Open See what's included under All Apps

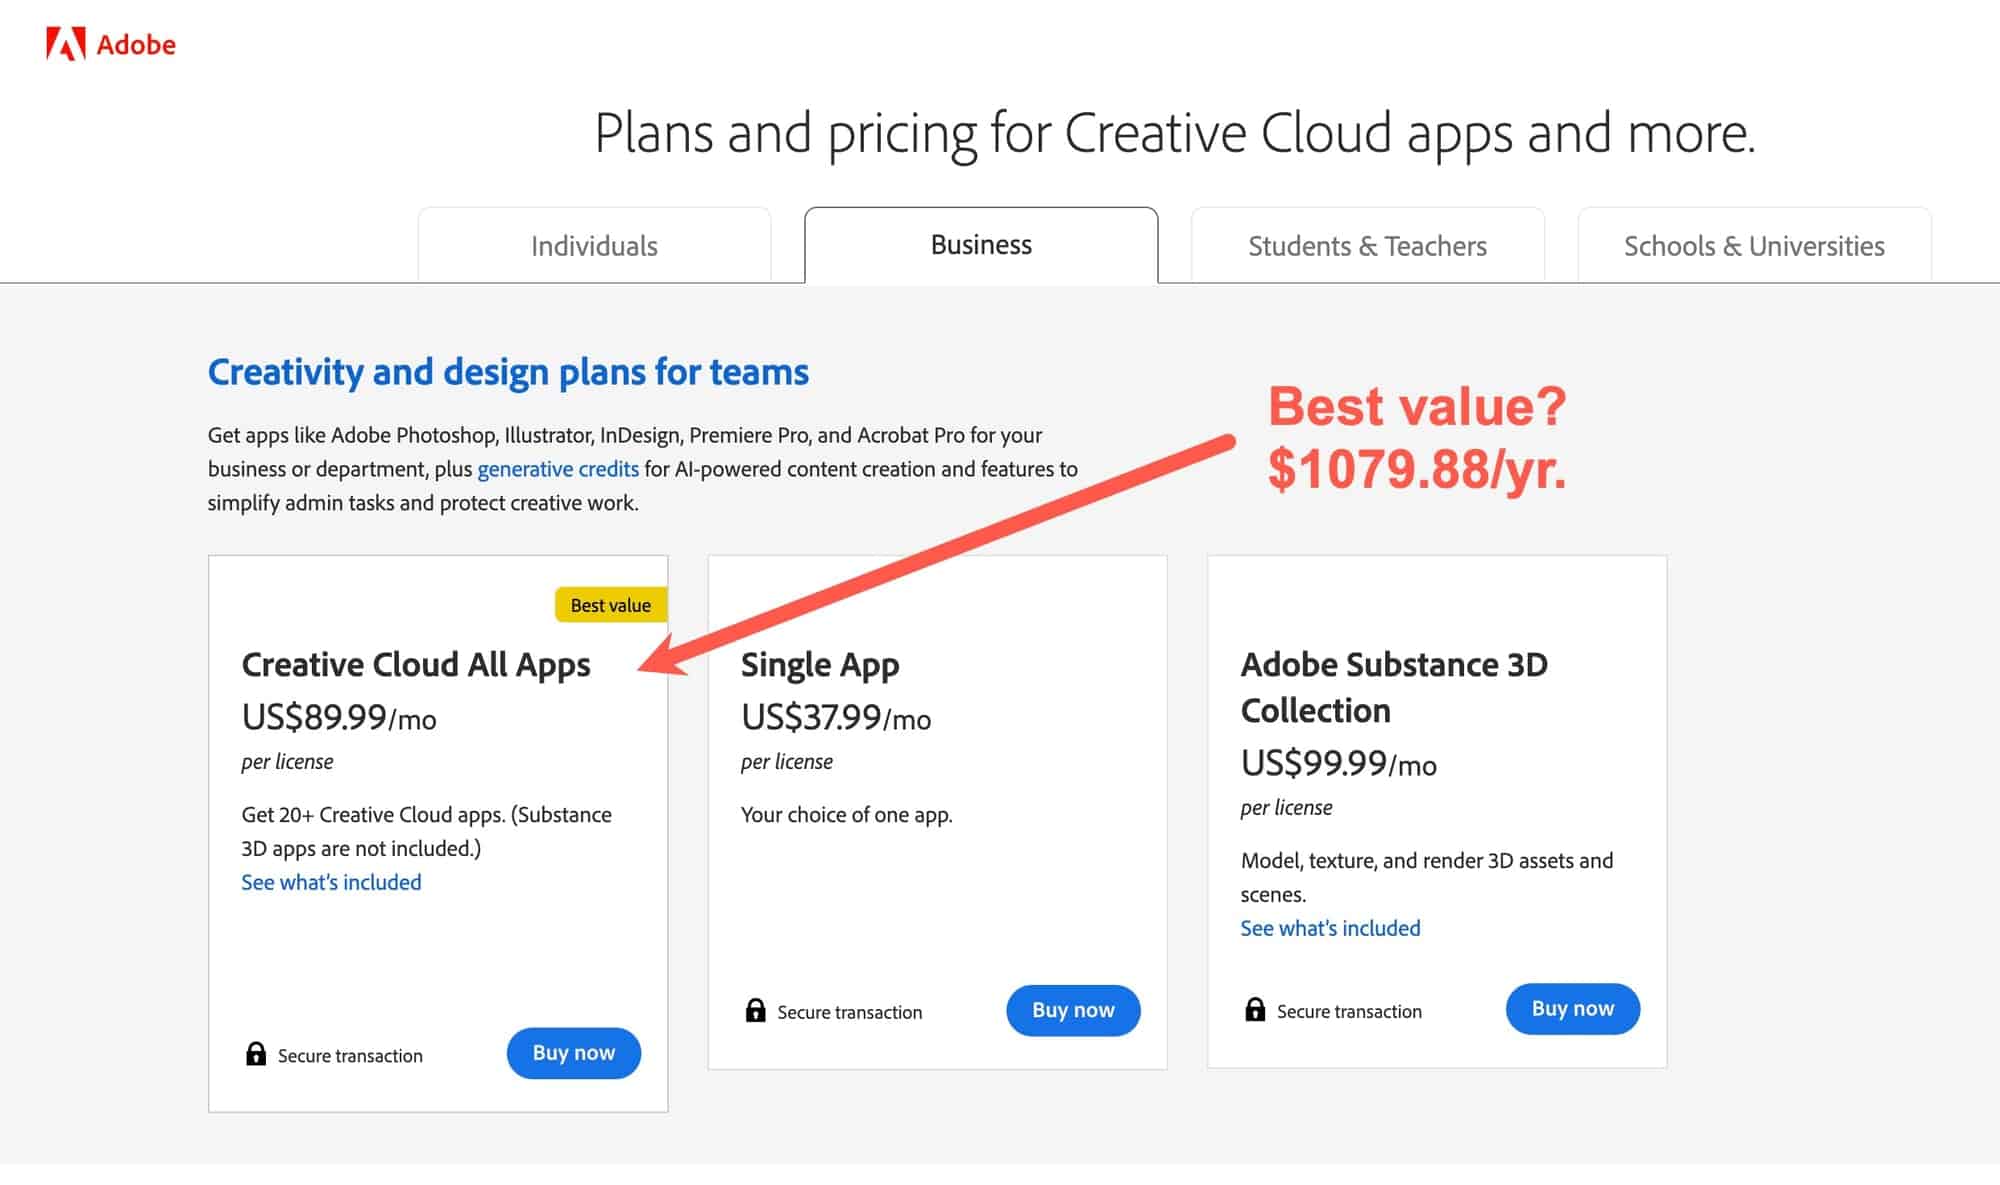coord(331,882)
